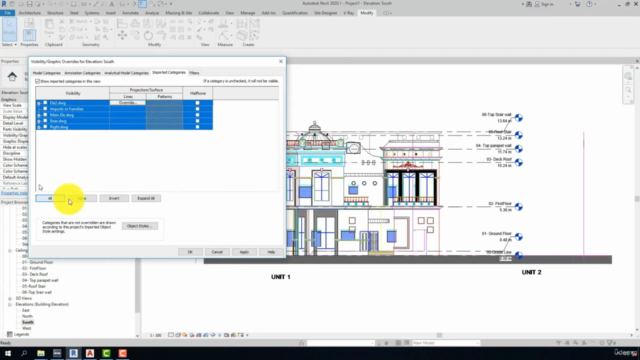Image resolution: width=640 pixels, height=360 pixels.
Task: Toggle Halftone checkbox for Main Ele.dwg
Action: [198, 115]
